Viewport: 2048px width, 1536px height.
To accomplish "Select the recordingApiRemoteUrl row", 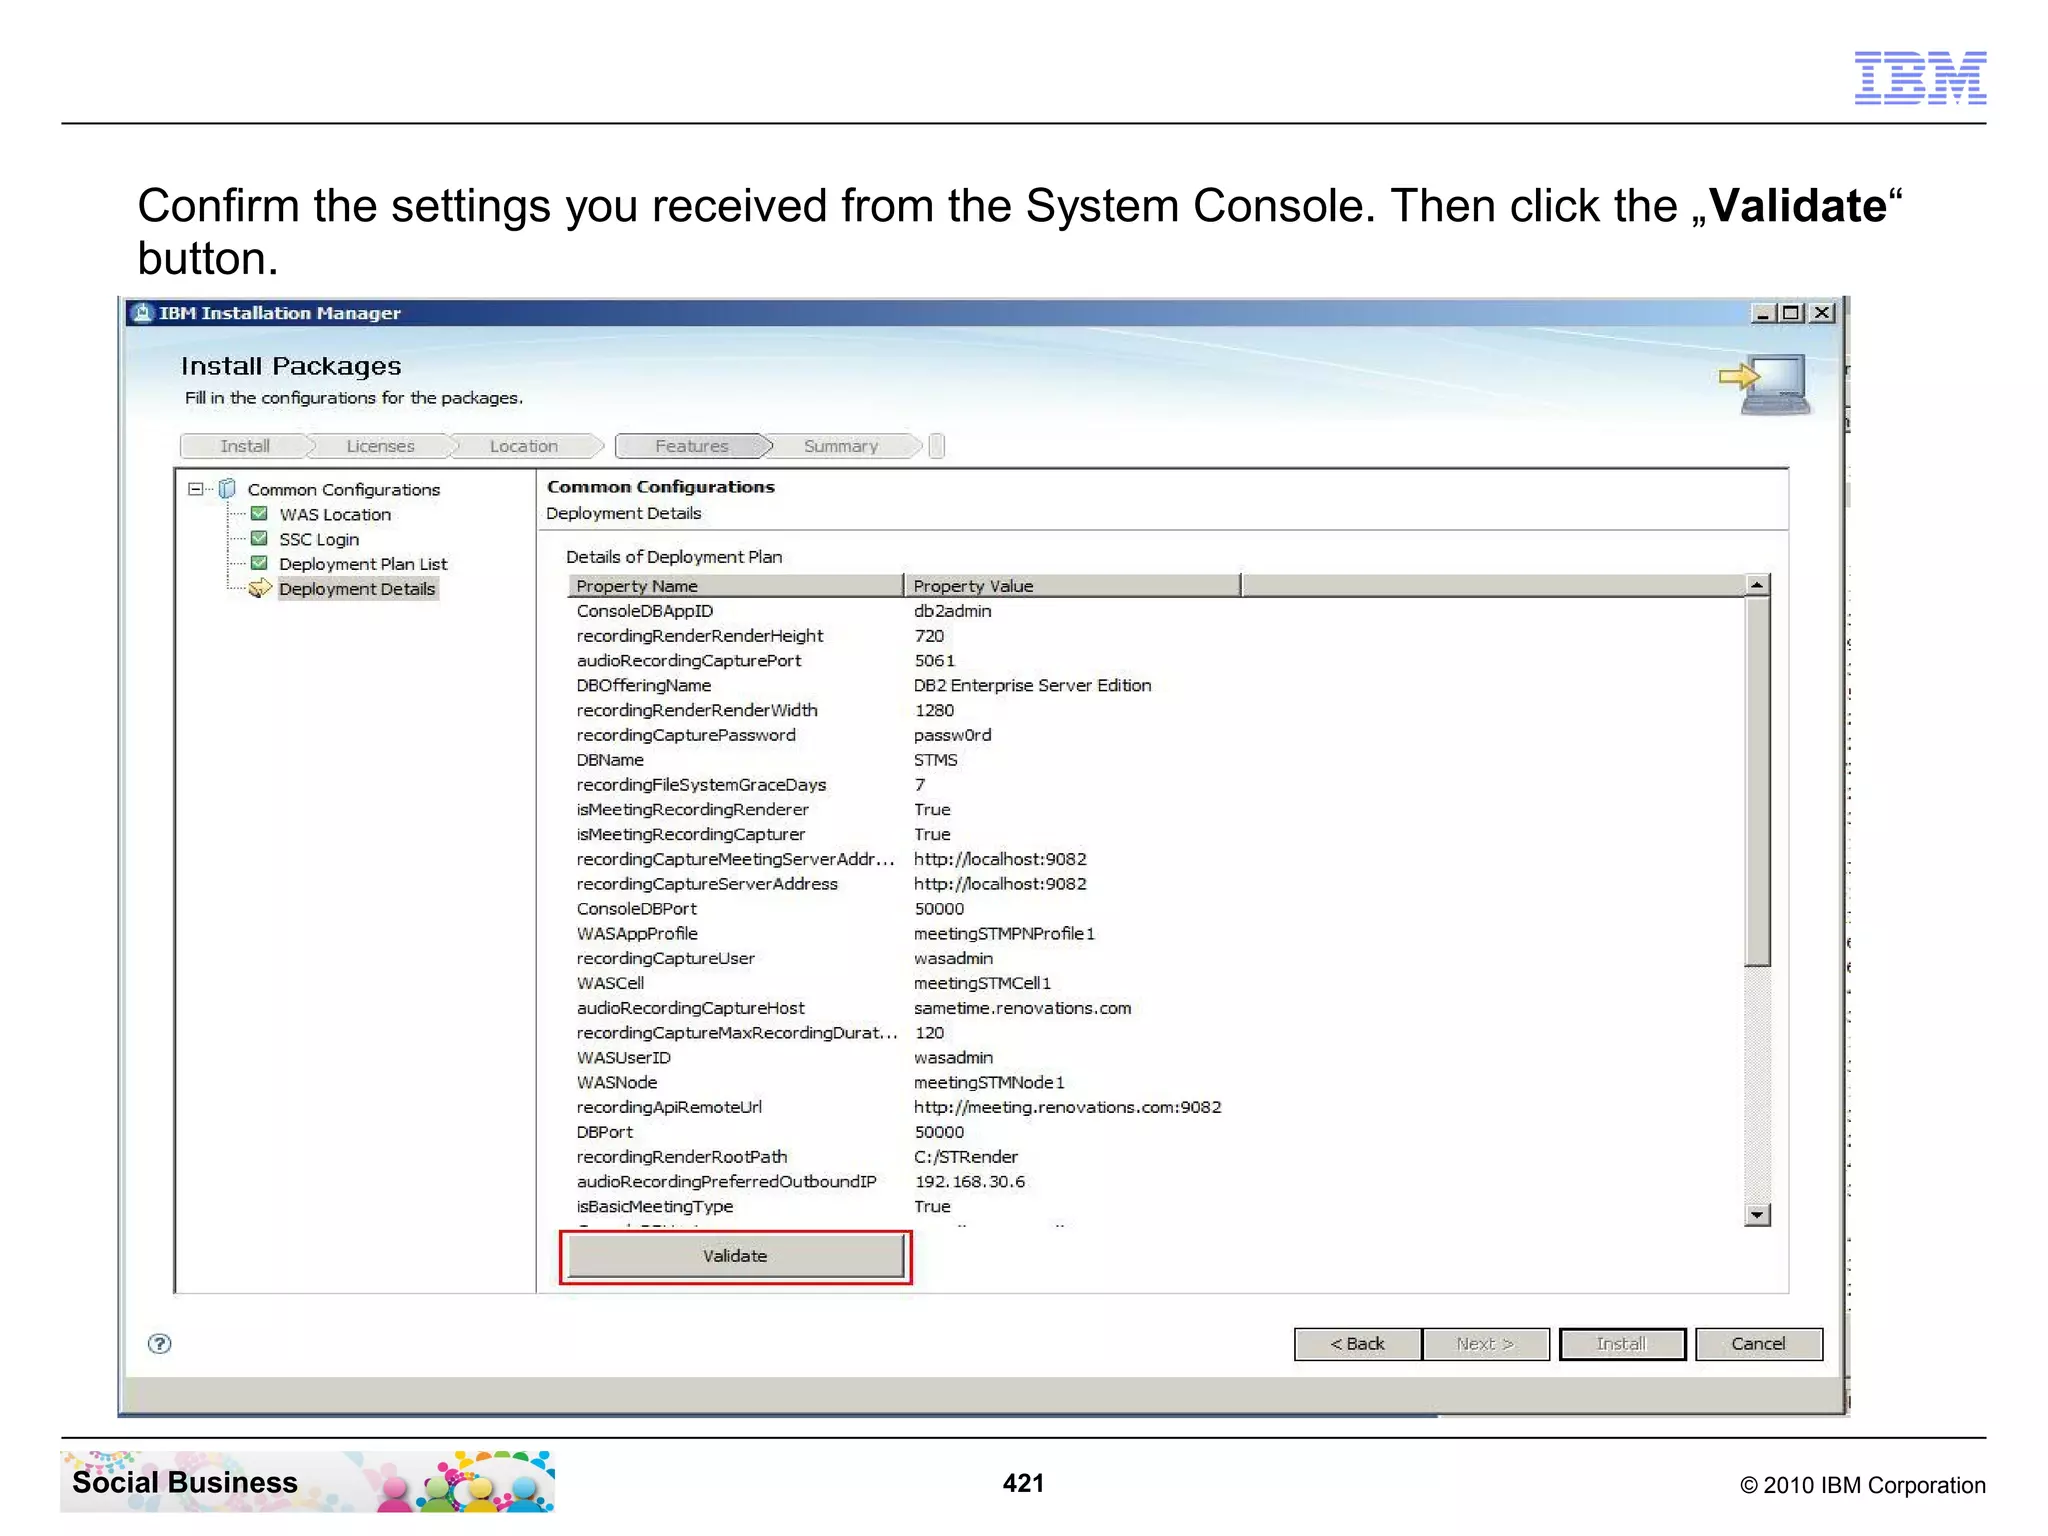I will pyautogui.click(x=1155, y=1107).
